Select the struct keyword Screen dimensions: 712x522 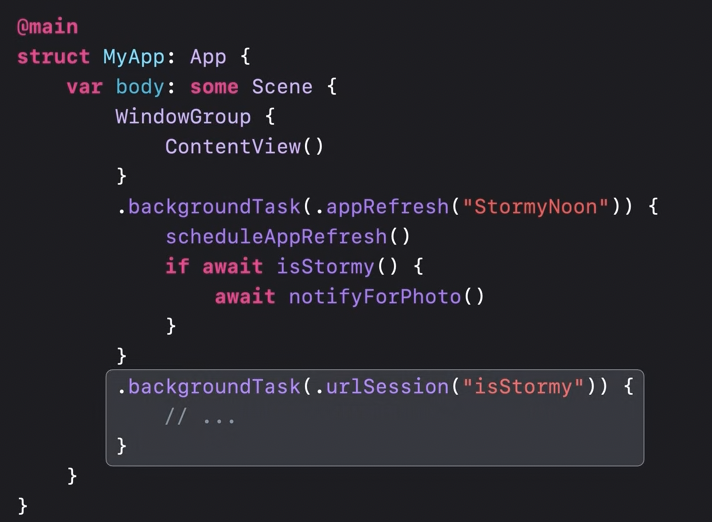click(54, 57)
